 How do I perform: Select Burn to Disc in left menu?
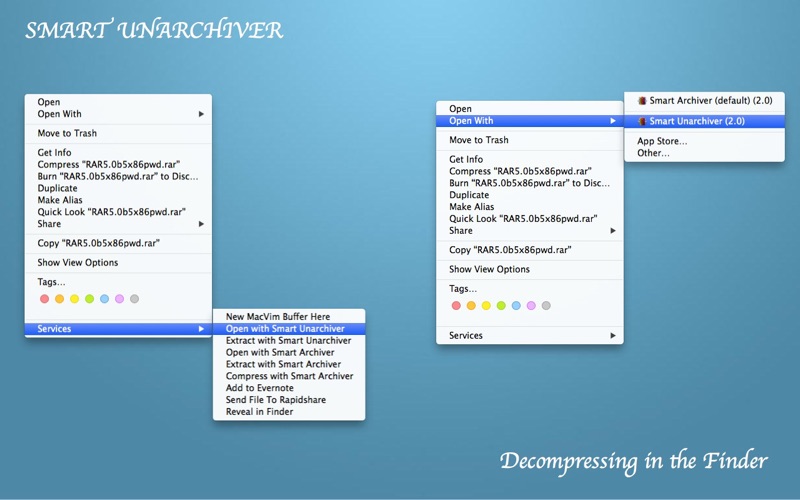[118, 177]
